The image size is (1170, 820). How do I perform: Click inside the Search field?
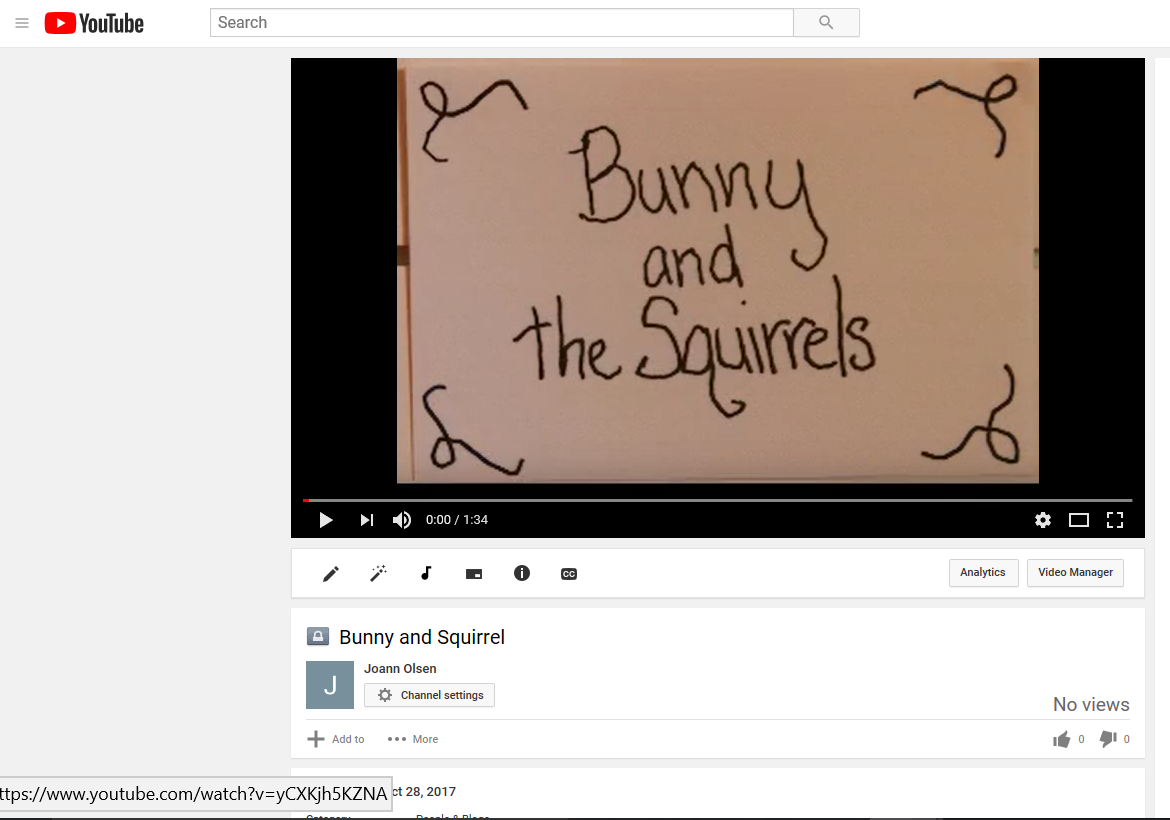point(500,22)
